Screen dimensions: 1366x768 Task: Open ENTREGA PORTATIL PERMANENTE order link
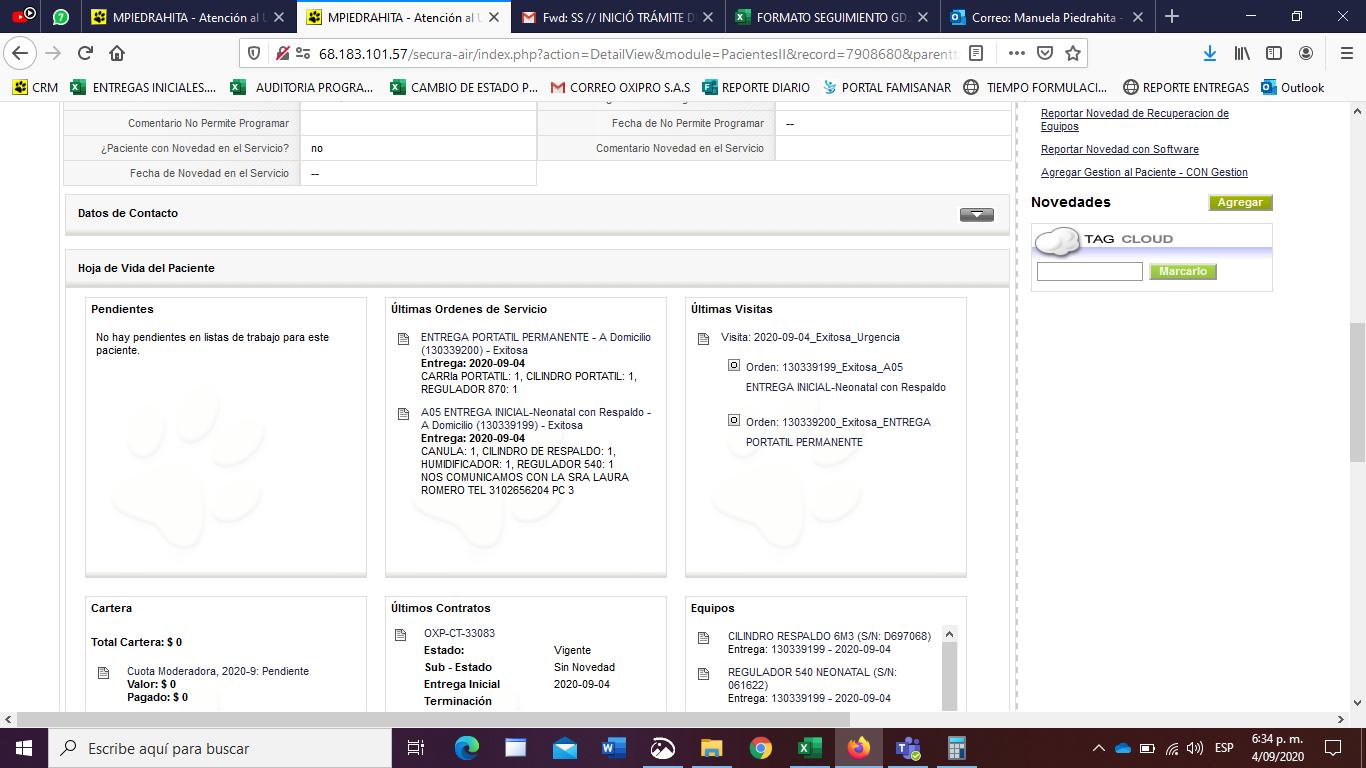tap(536, 344)
